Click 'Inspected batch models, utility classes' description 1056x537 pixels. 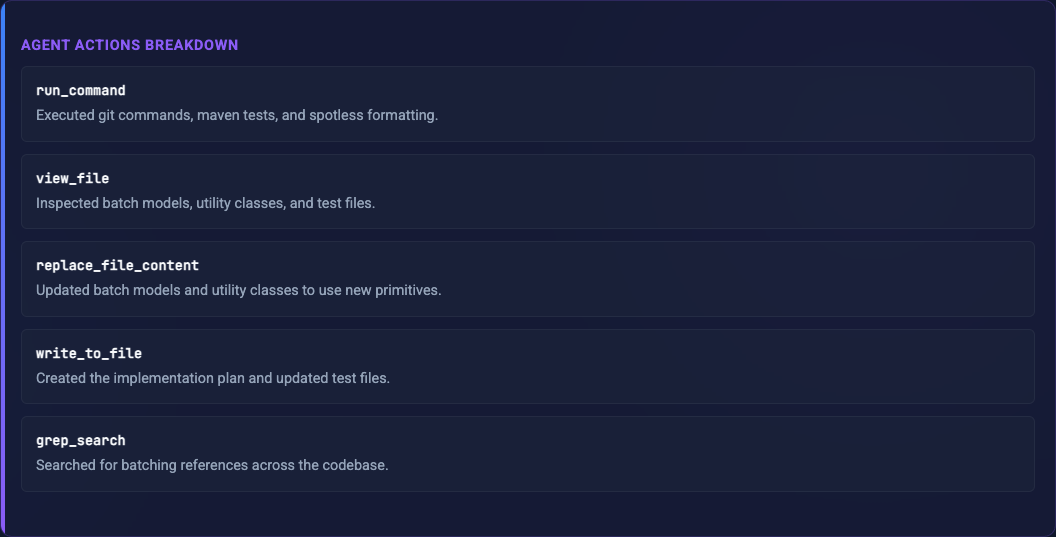pyautogui.click(x=205, y=203)
